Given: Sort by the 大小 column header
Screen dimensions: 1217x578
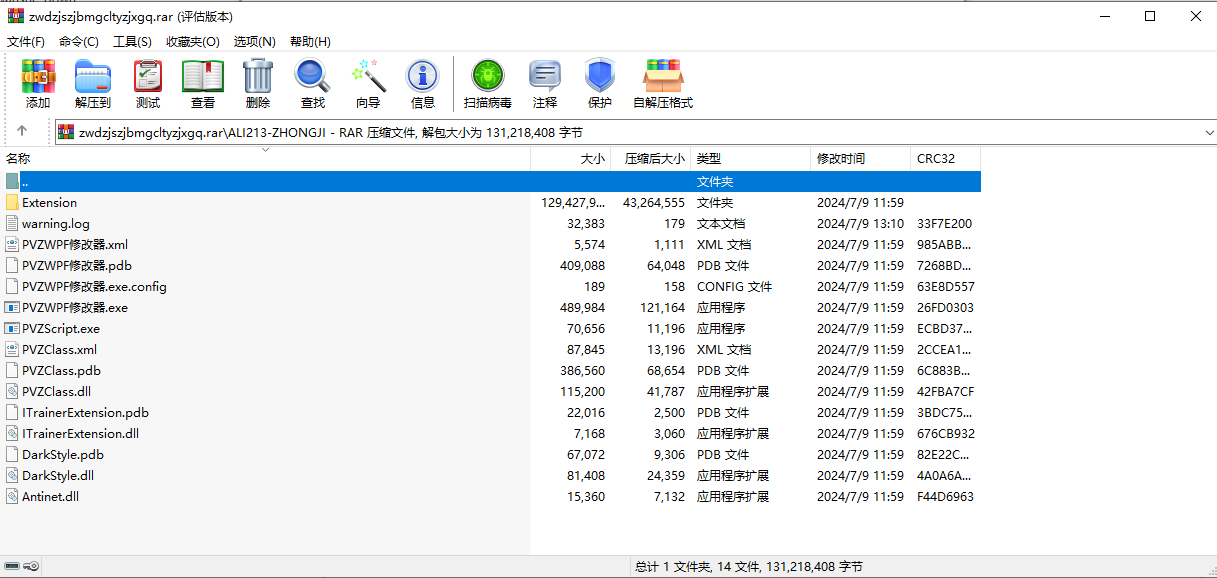Looking at the screenshot, I should [x=571, y=159].
